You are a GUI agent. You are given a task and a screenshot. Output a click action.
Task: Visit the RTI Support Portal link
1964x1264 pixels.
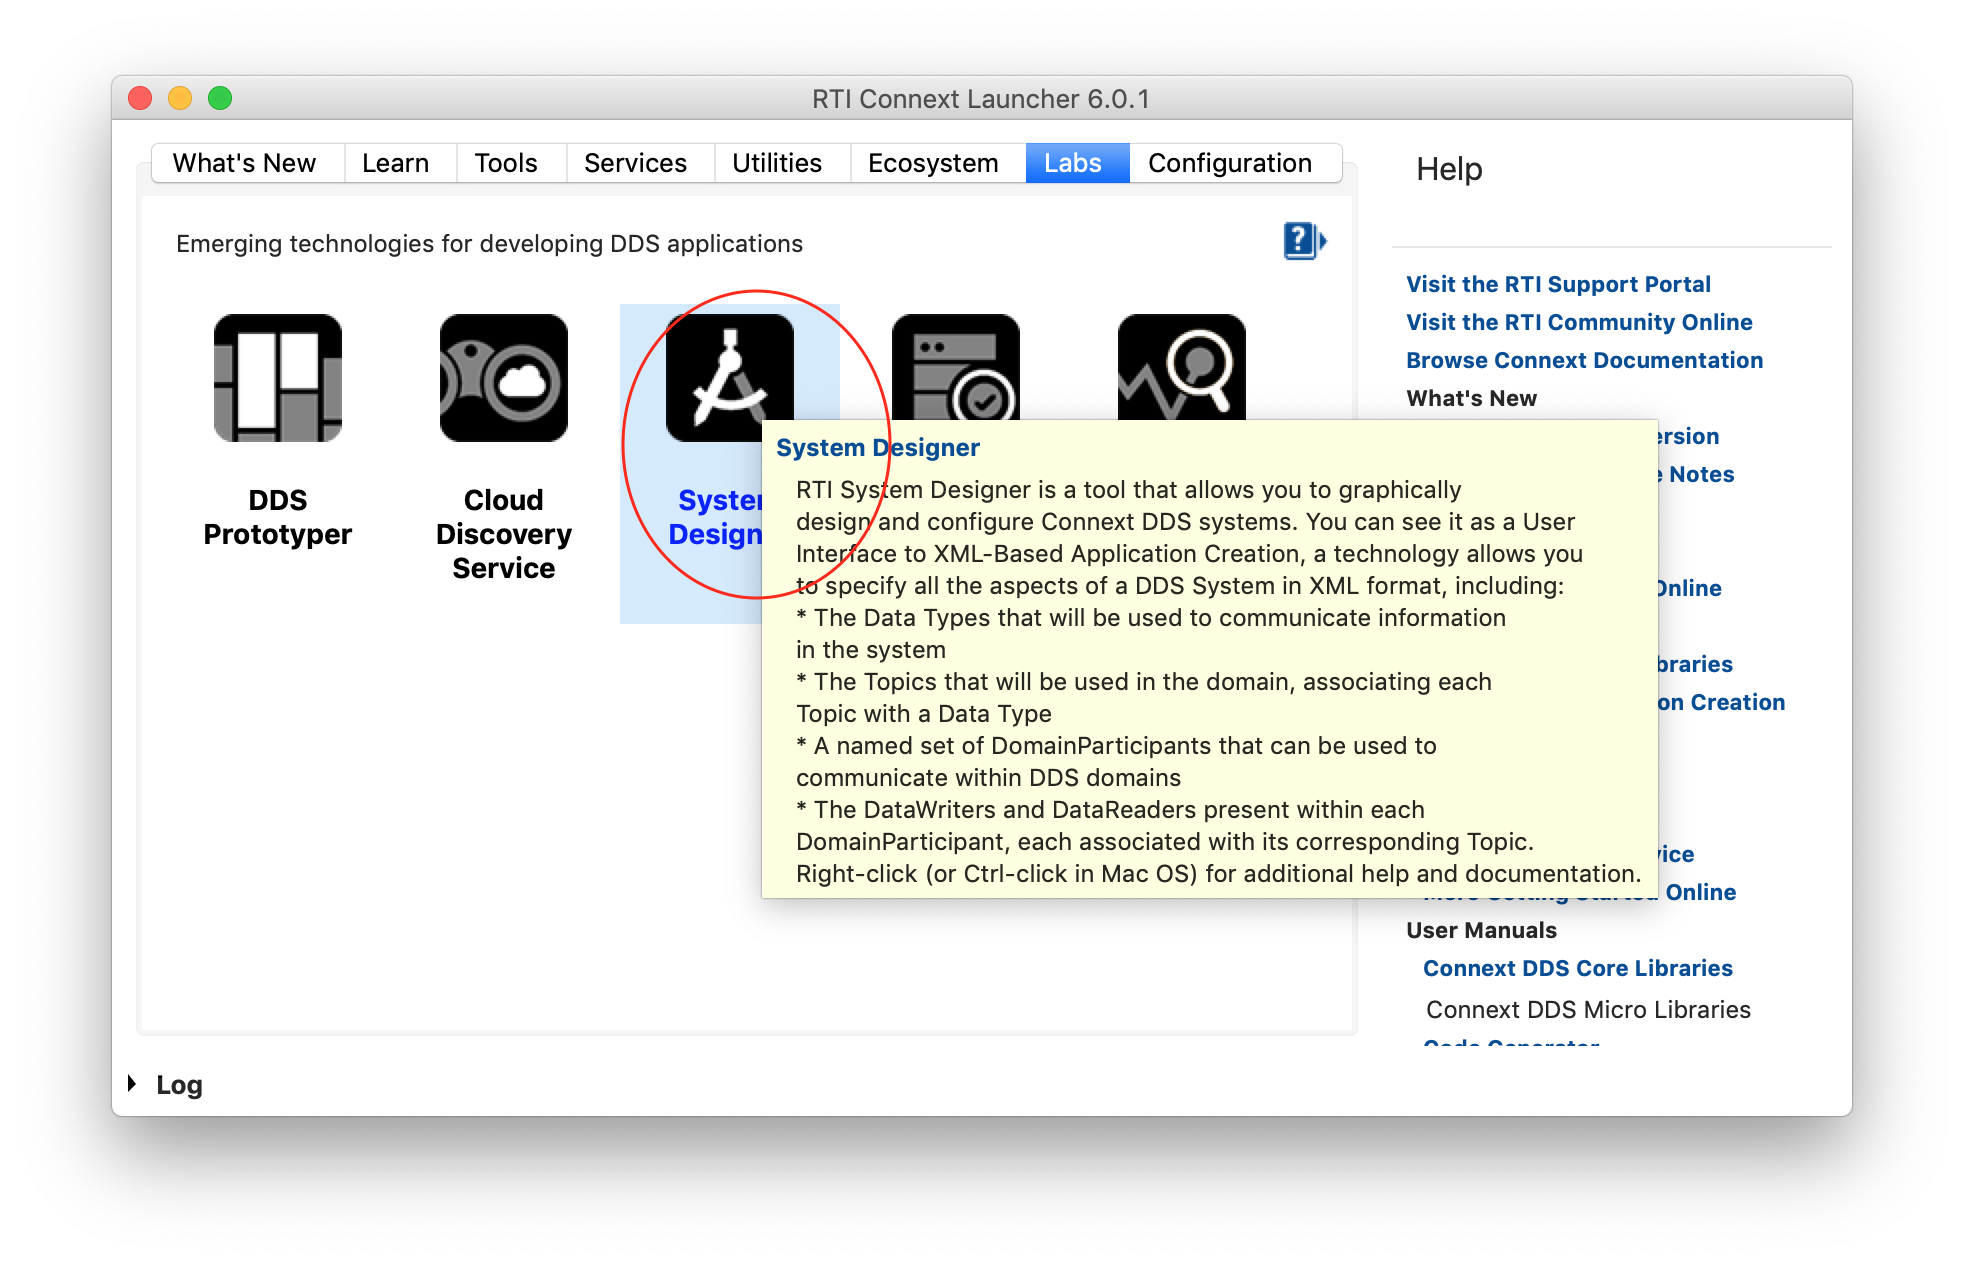1558,284
